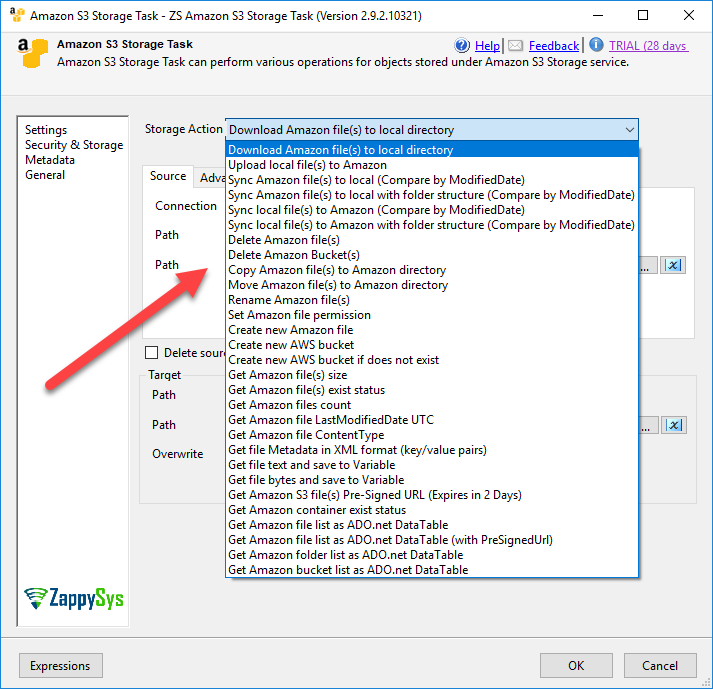Screen dimensions: 713x689
Task: Choose Sync local file(s) to Amazon (Compare by ModifiedDate)
Action: point(432,210)
